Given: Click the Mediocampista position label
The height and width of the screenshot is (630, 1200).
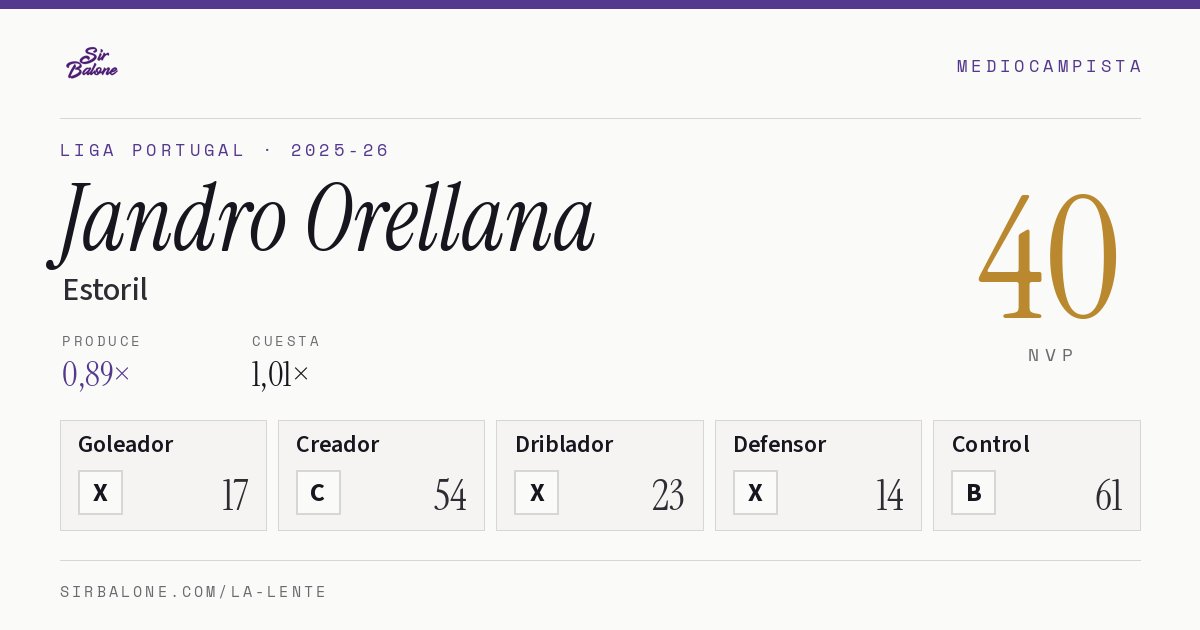Looking at the screenshot, I should (x=1049, y=66).
